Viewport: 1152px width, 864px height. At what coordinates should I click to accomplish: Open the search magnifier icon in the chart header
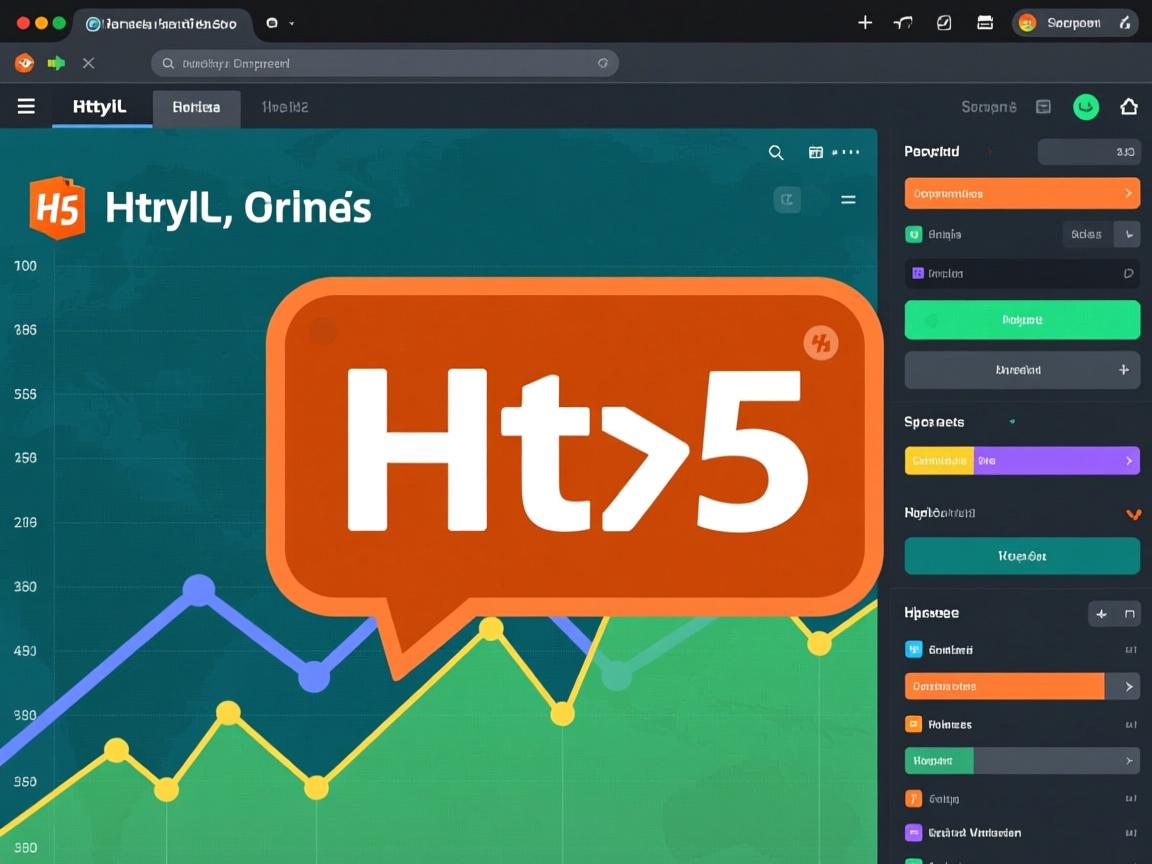pos(776,152)
